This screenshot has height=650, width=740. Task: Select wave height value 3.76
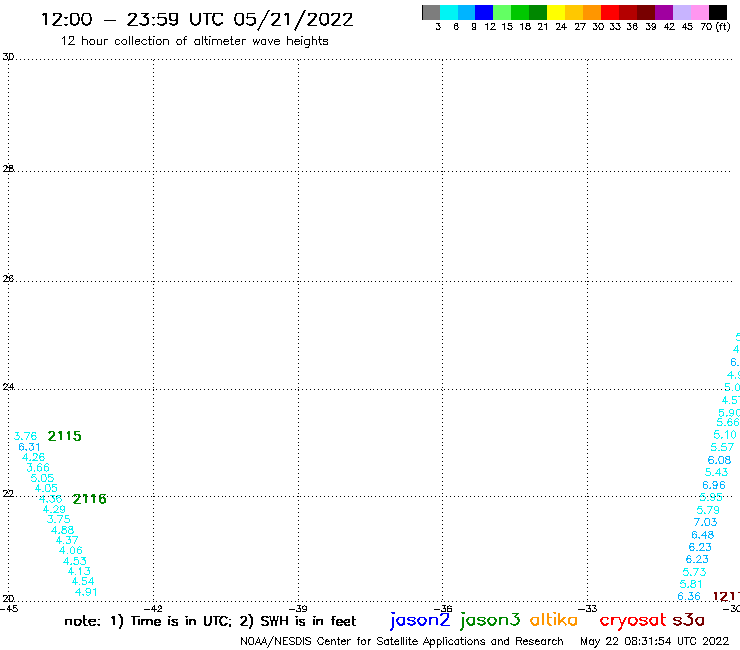[25, 436]
